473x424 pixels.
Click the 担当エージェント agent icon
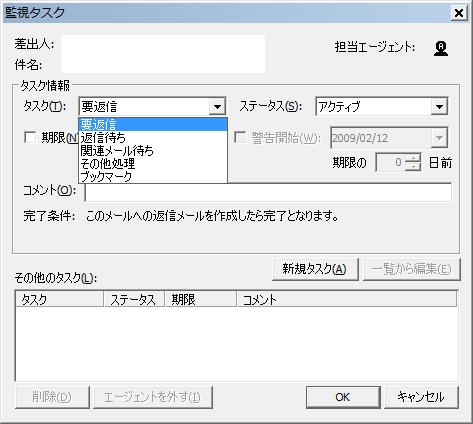(441, 48)
